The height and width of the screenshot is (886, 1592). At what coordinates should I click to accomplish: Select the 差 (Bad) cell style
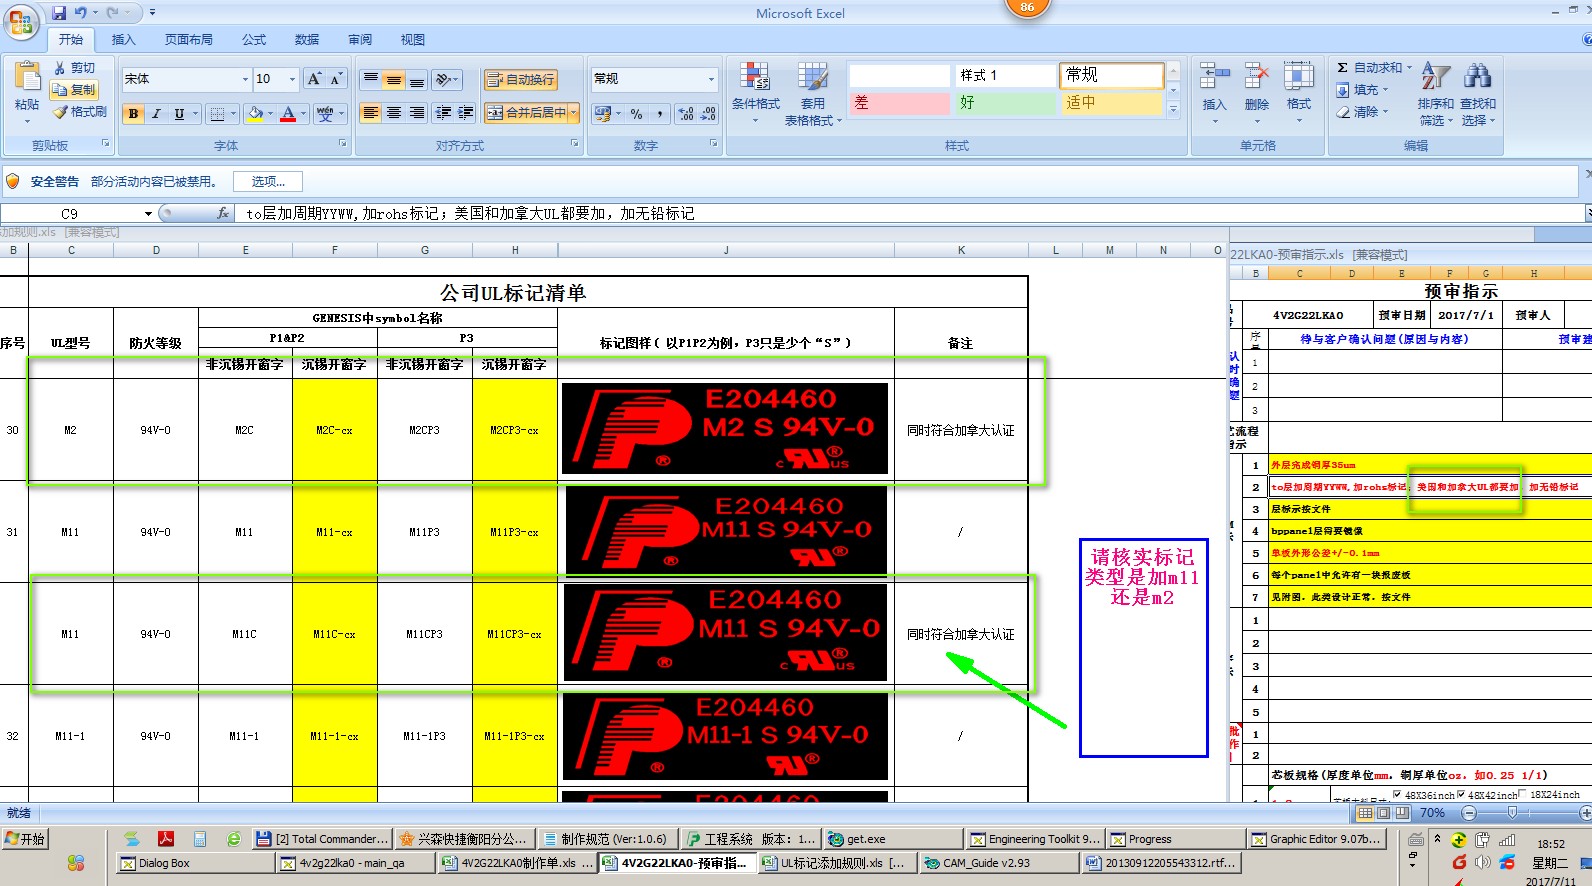click(x=899, y=103)
